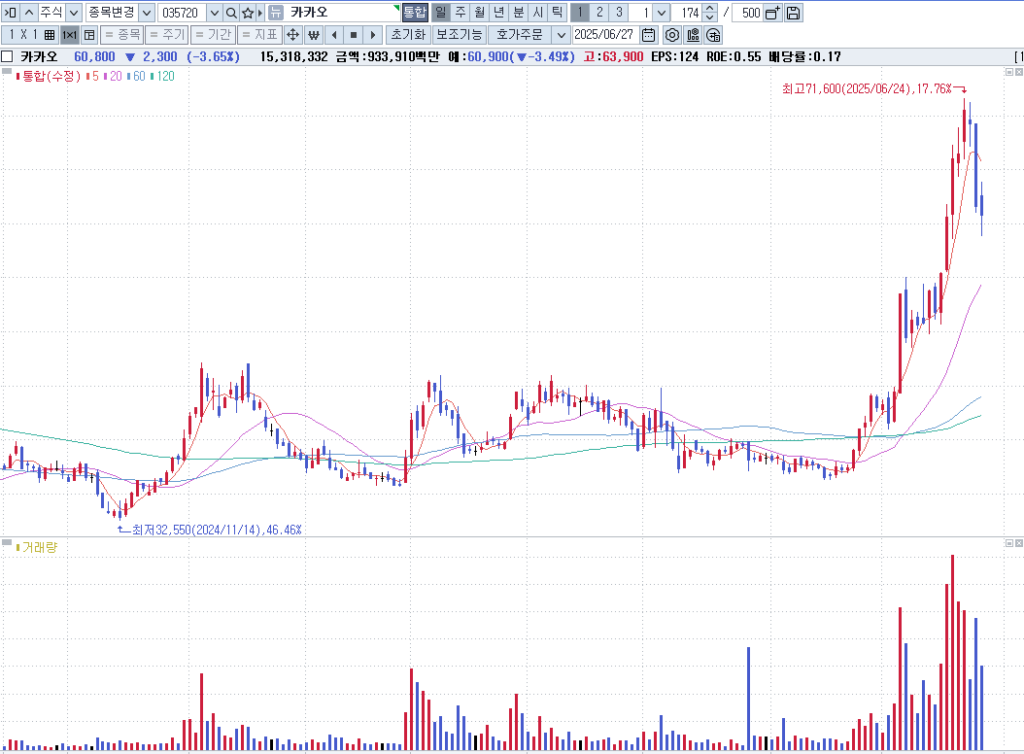
Task: Expand the 호가주문 dropdown arrow
Action: tap(560, 35)
